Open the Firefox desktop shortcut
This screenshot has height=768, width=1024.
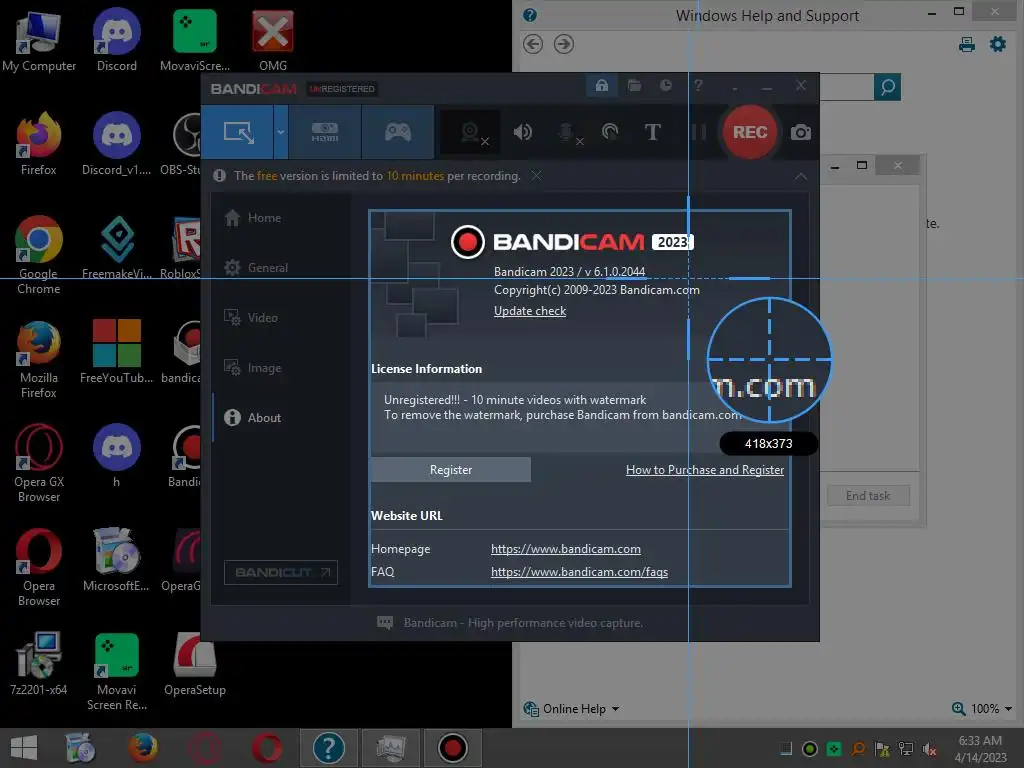point(39,144)
